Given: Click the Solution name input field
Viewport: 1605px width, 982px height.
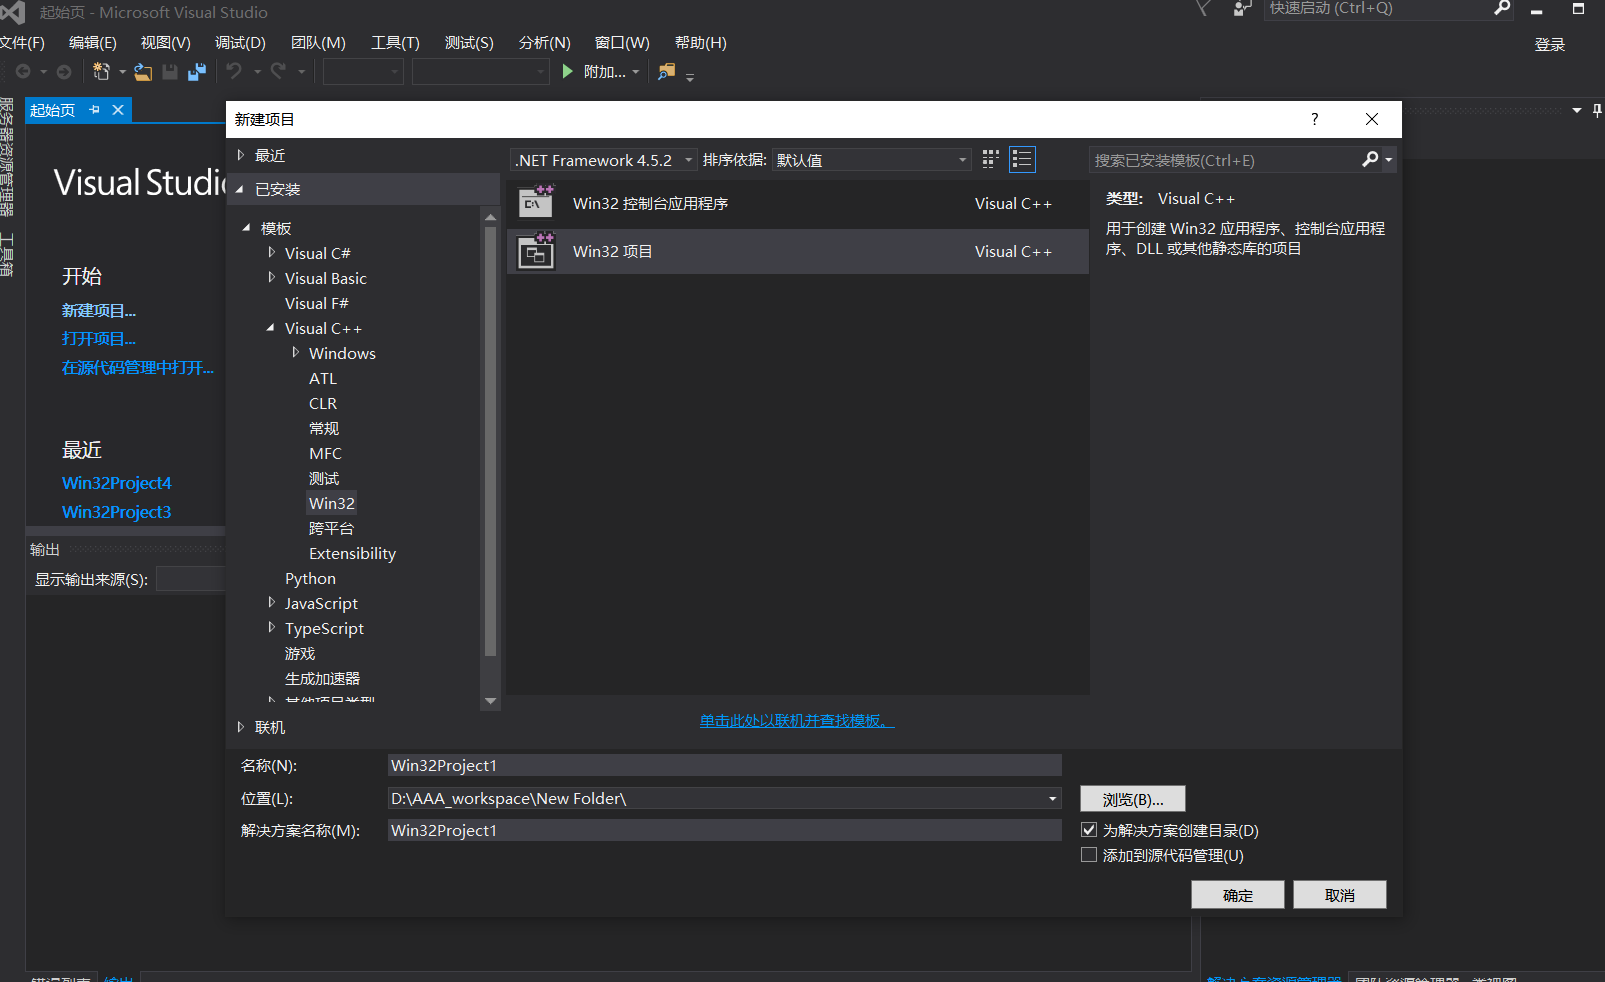Looking at the screenshot, I should 725,830.
